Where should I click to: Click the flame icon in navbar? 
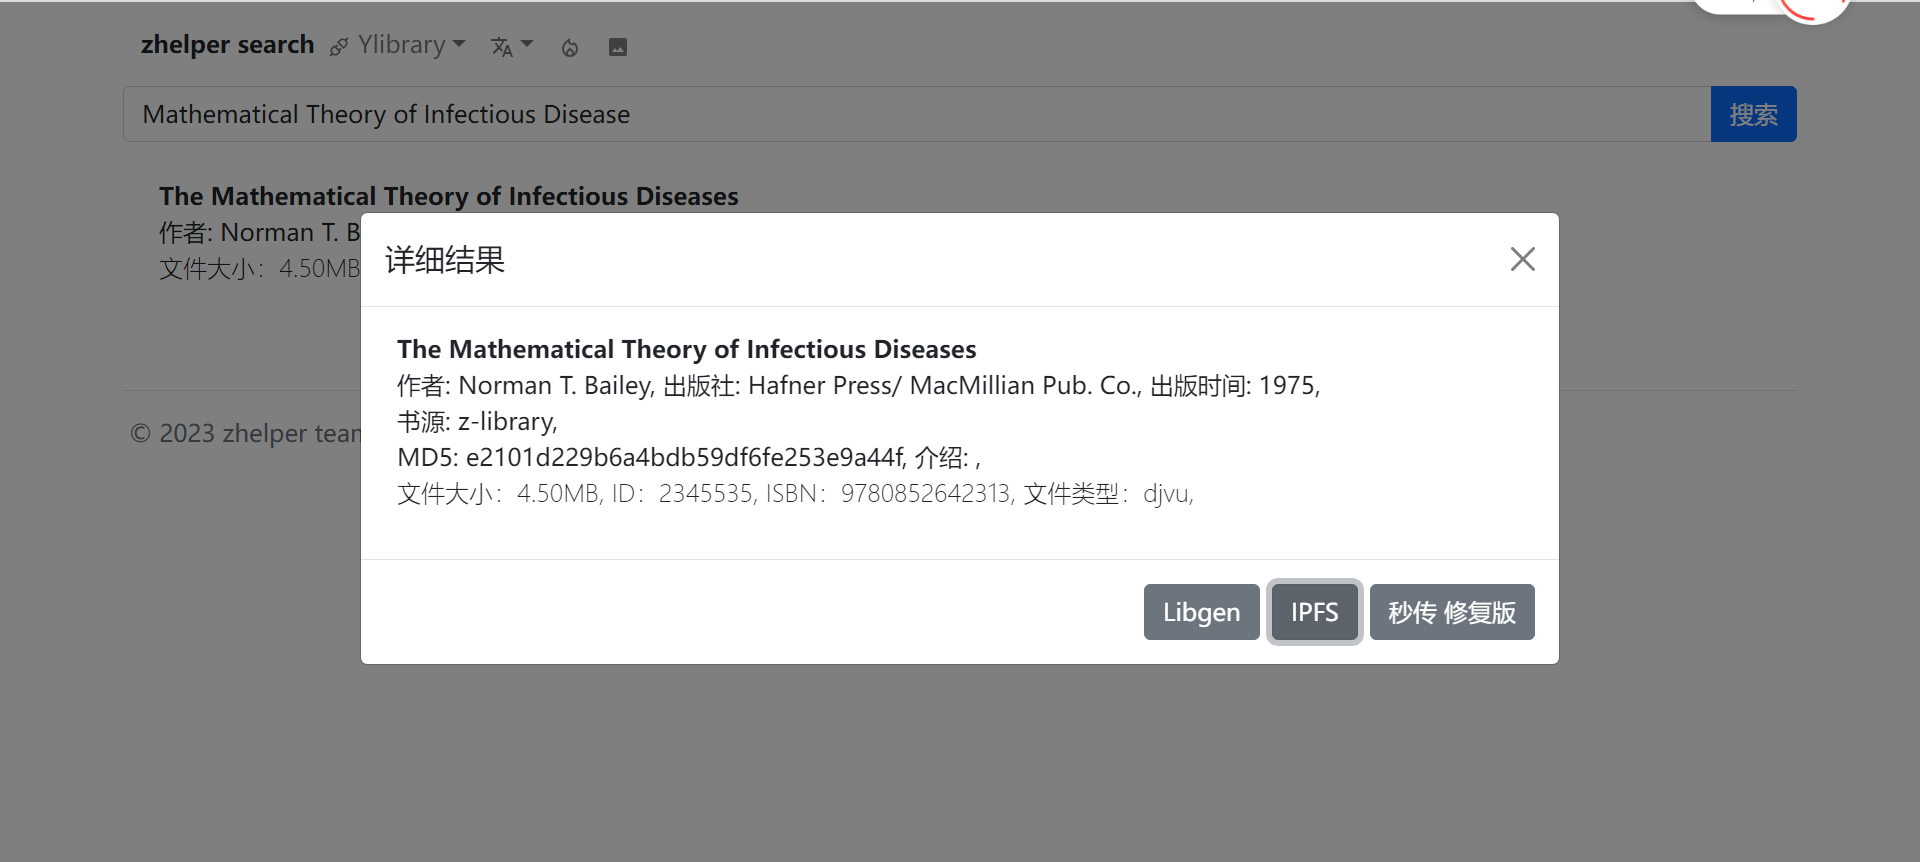pos(570,48)
